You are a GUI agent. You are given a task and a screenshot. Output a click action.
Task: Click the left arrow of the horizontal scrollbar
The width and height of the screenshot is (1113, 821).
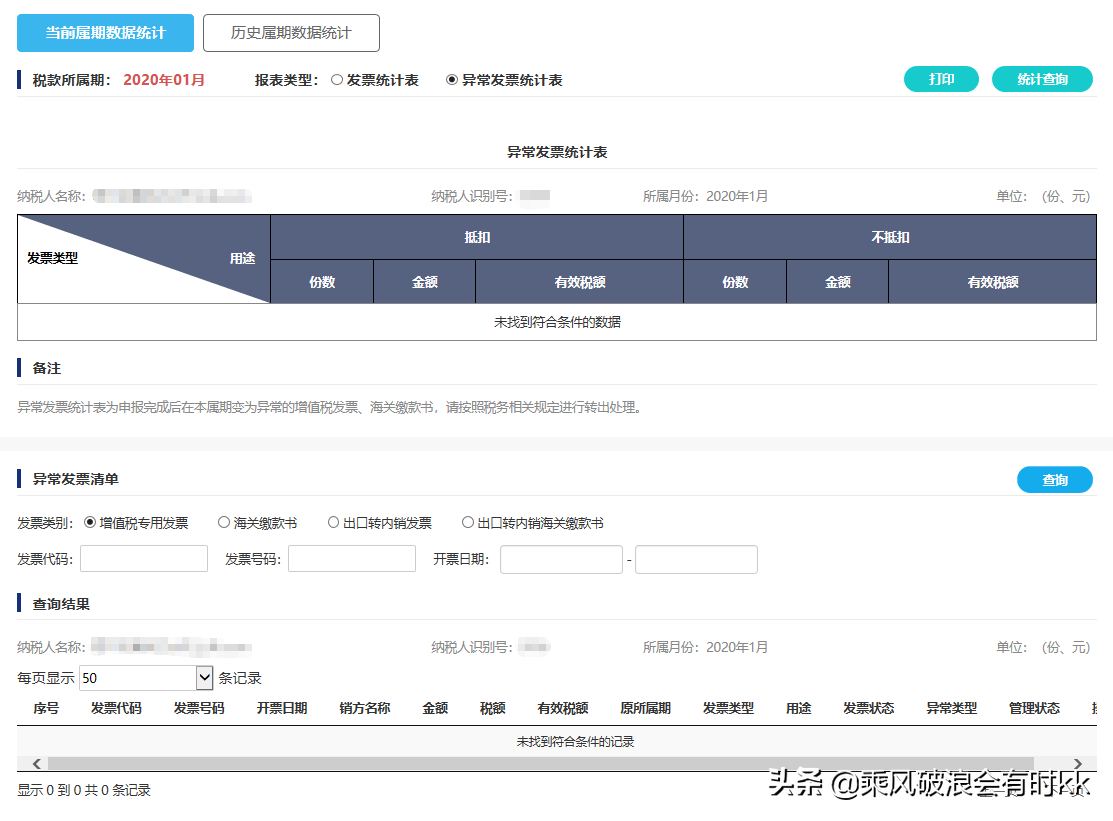[x=36, y=762]
